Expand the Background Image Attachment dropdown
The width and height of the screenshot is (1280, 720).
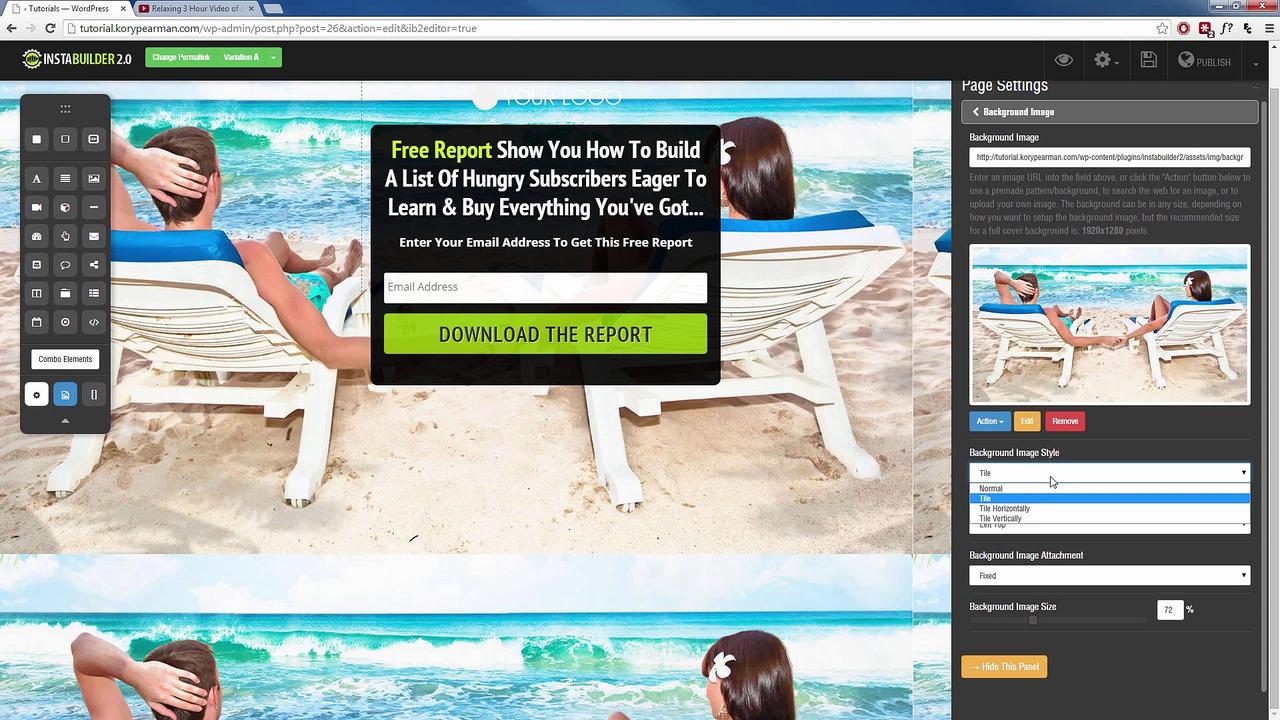pyautogui.click(x=1109, y=576)
